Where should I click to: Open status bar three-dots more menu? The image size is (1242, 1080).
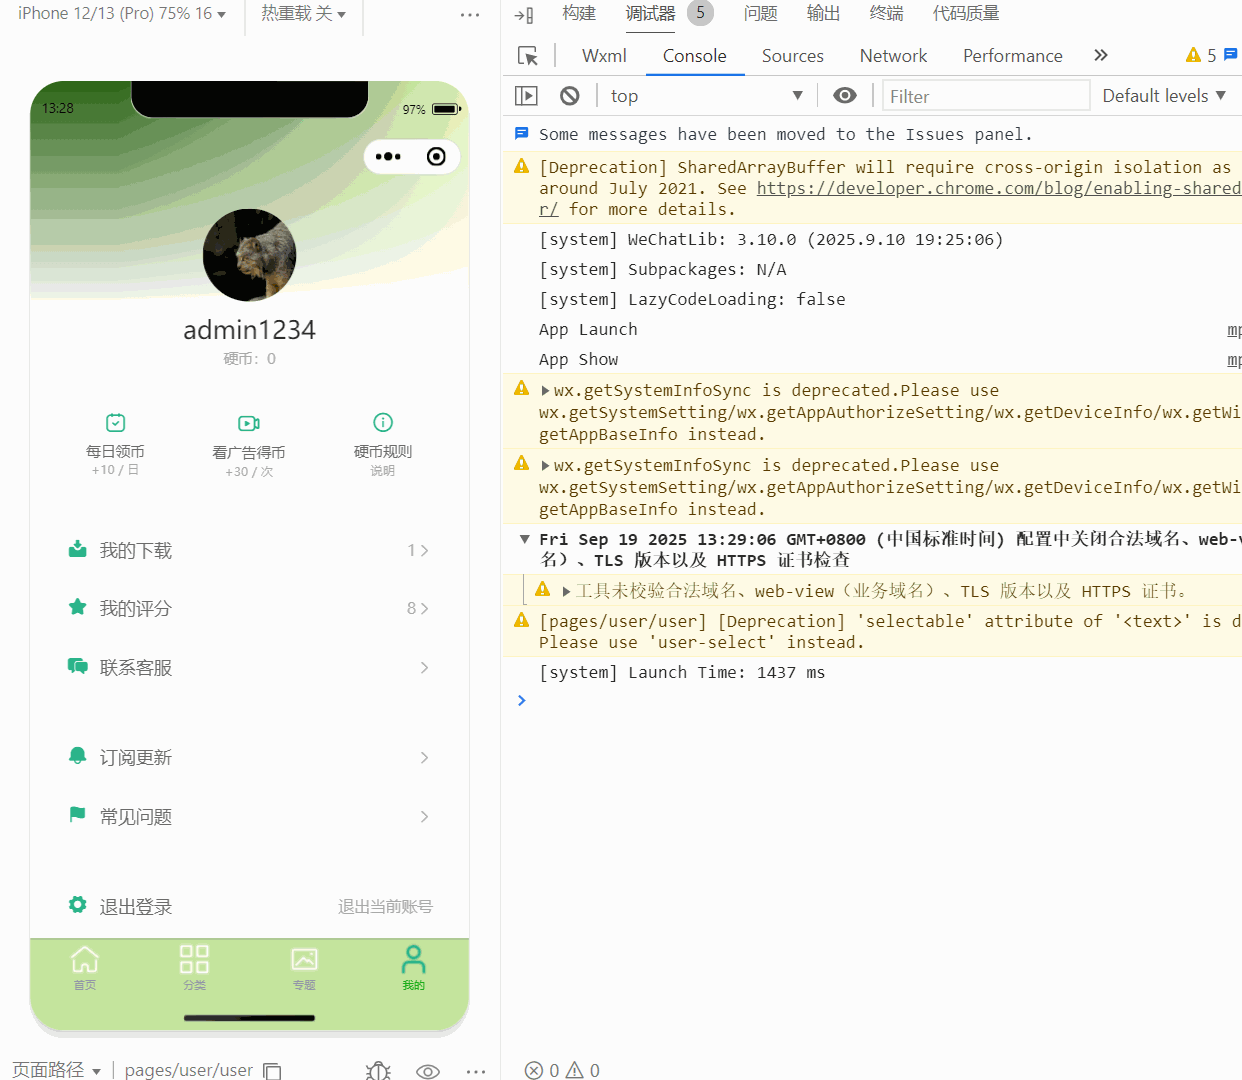476,1071
